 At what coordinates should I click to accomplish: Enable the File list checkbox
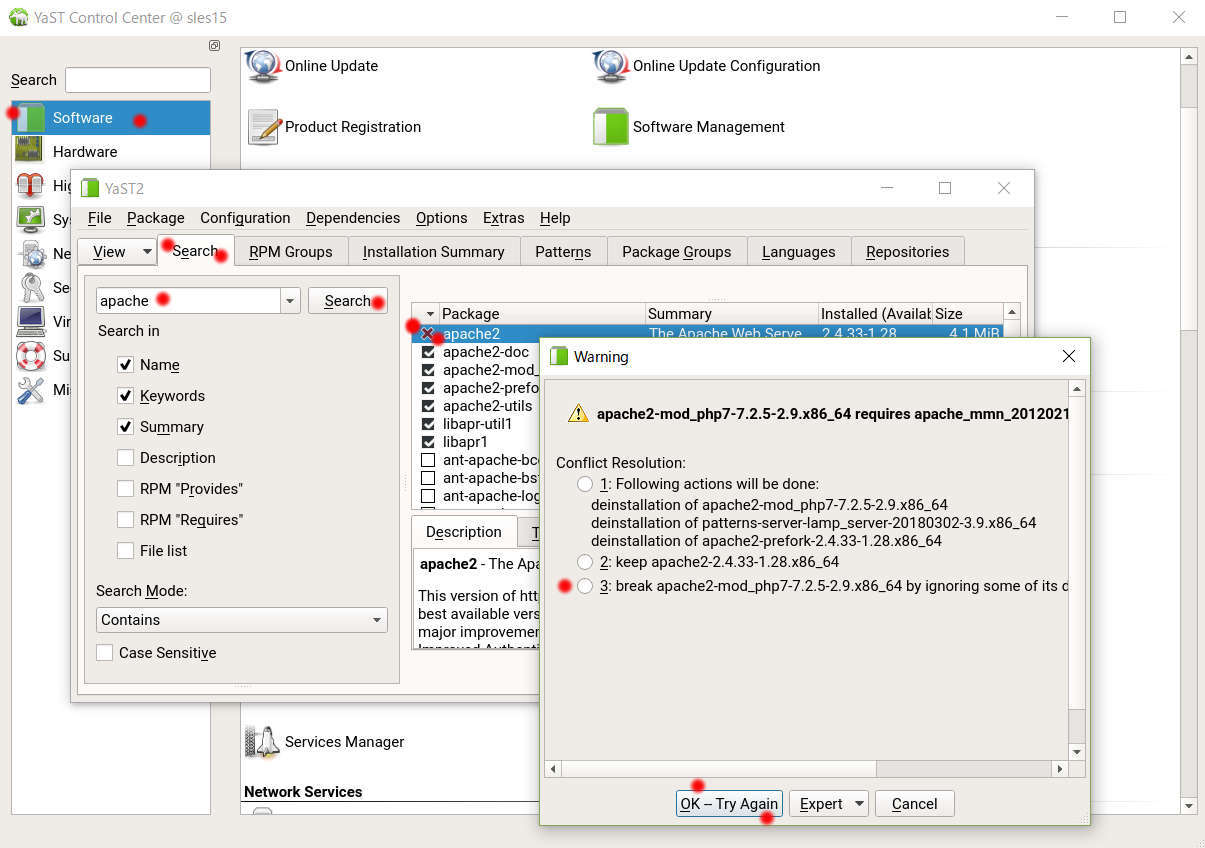click(x=125, y=551)
